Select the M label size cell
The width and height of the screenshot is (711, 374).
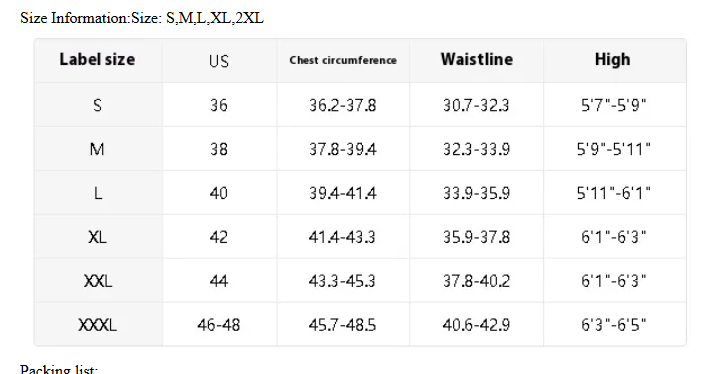97,149
